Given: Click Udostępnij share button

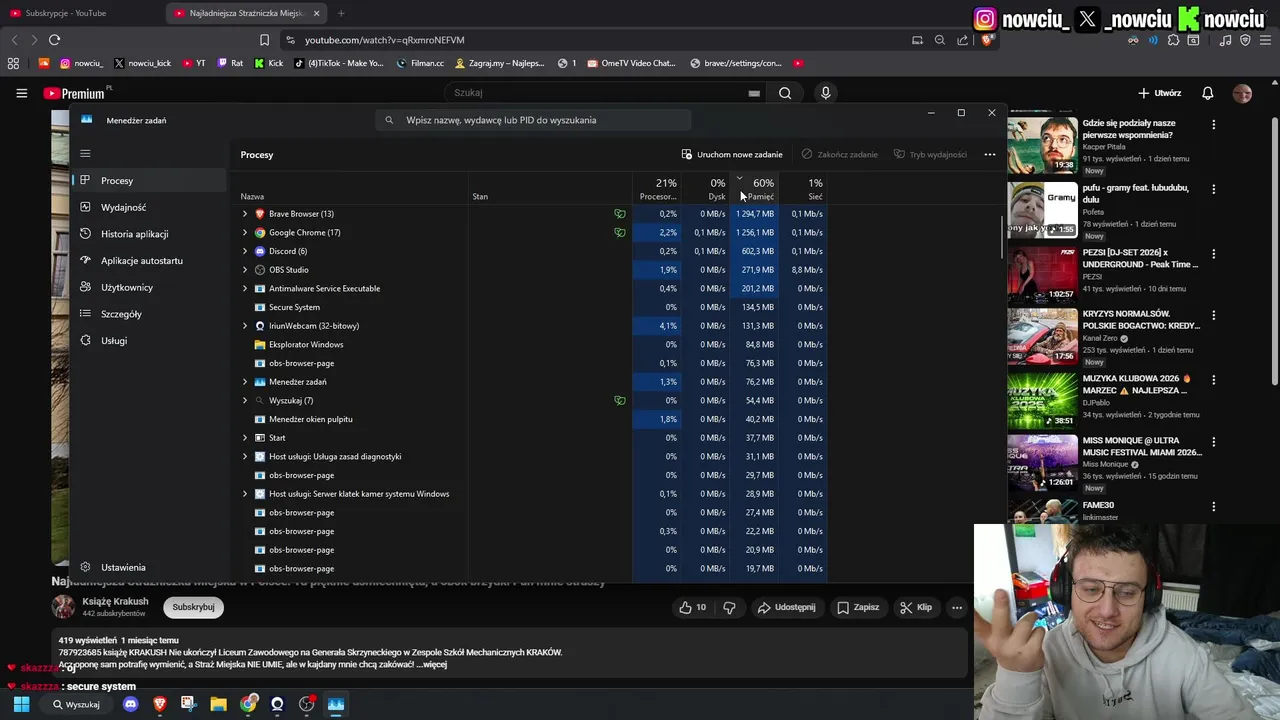Looking at the screenshot, I should (786, 607).
